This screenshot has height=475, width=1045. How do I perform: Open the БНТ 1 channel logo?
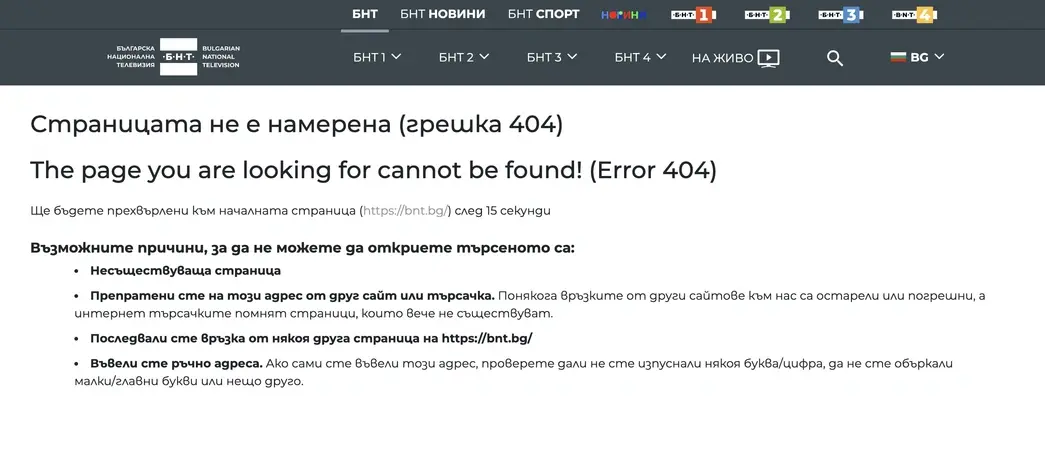click(x=692, y=15)
